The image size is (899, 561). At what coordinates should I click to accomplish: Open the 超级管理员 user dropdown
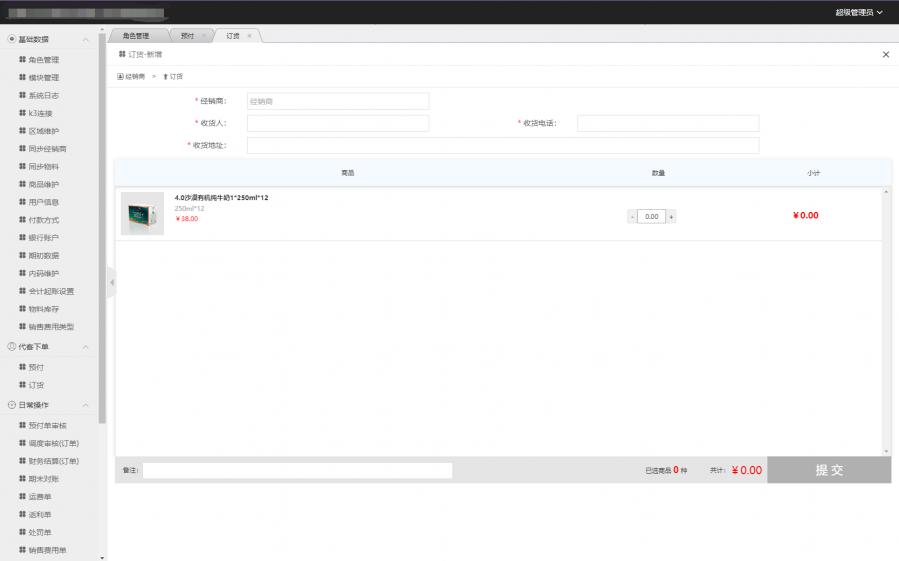(858, 12)
